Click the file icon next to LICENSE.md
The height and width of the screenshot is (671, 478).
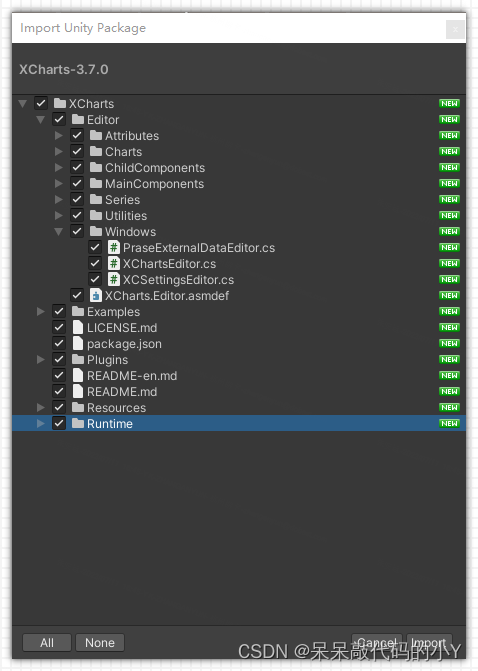pyautogui.click(x=77, y=327)
